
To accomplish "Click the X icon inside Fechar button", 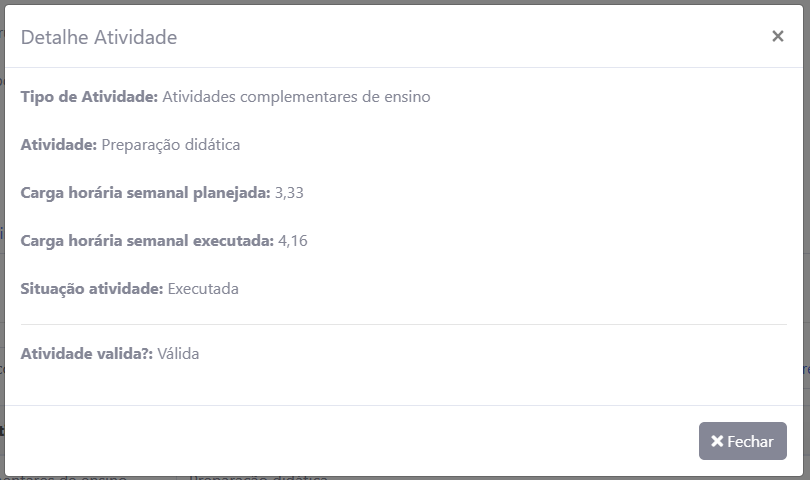I will coord(717,441).
